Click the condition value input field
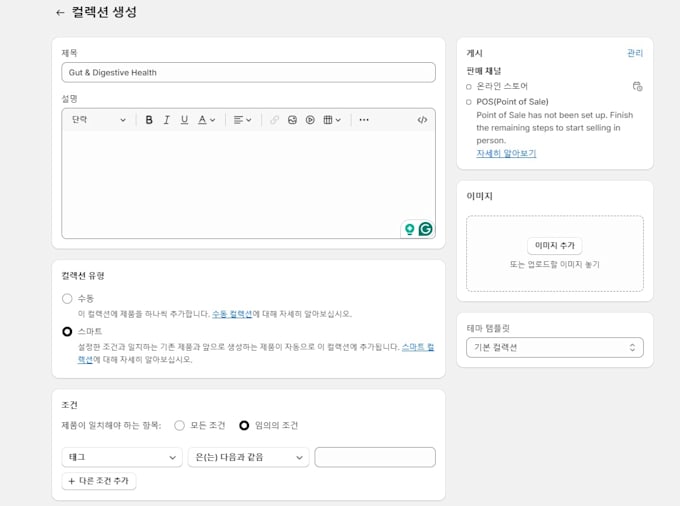Viewport: 680px width, 506px height. click(x=375, y=457)
